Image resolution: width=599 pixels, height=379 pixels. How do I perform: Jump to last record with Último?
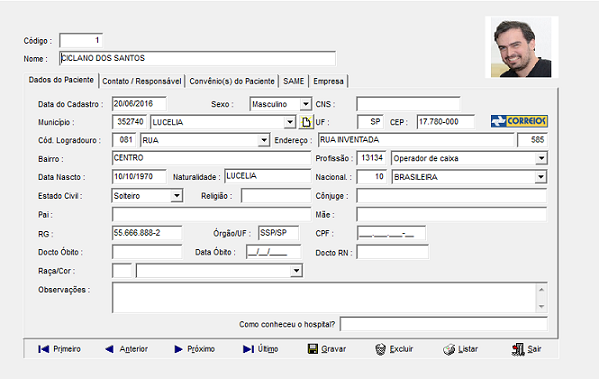pyautogui.click(x=260, y=349)
